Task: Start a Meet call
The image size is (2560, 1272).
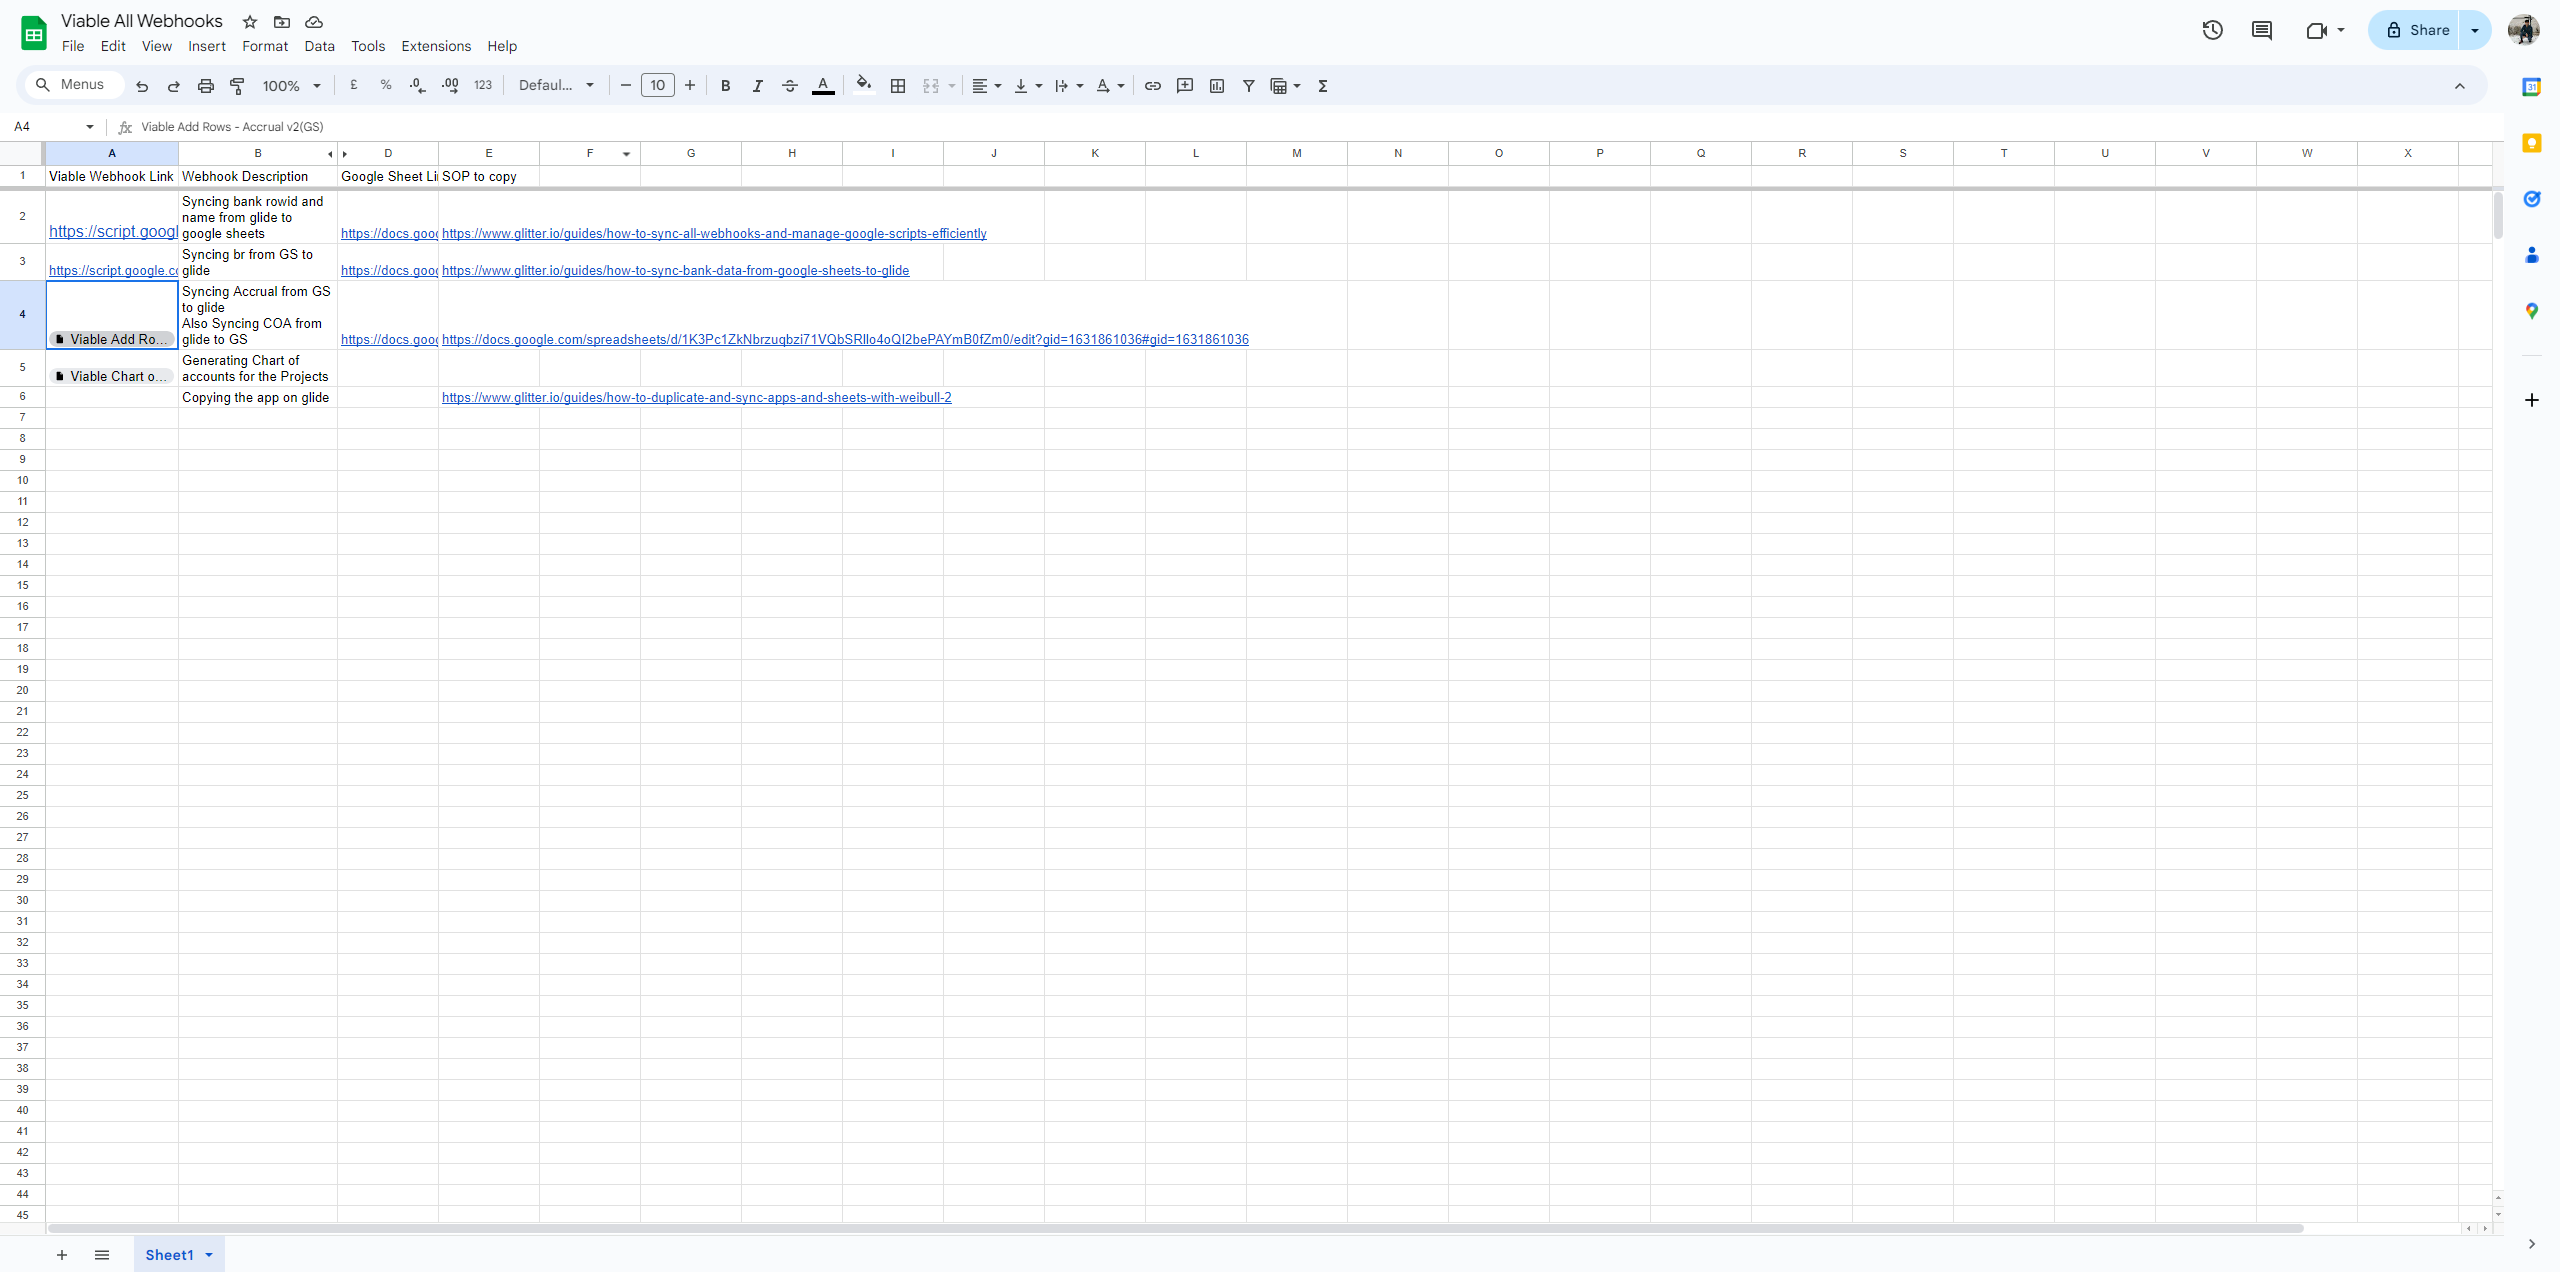Action: click(x=2317, y=30)
